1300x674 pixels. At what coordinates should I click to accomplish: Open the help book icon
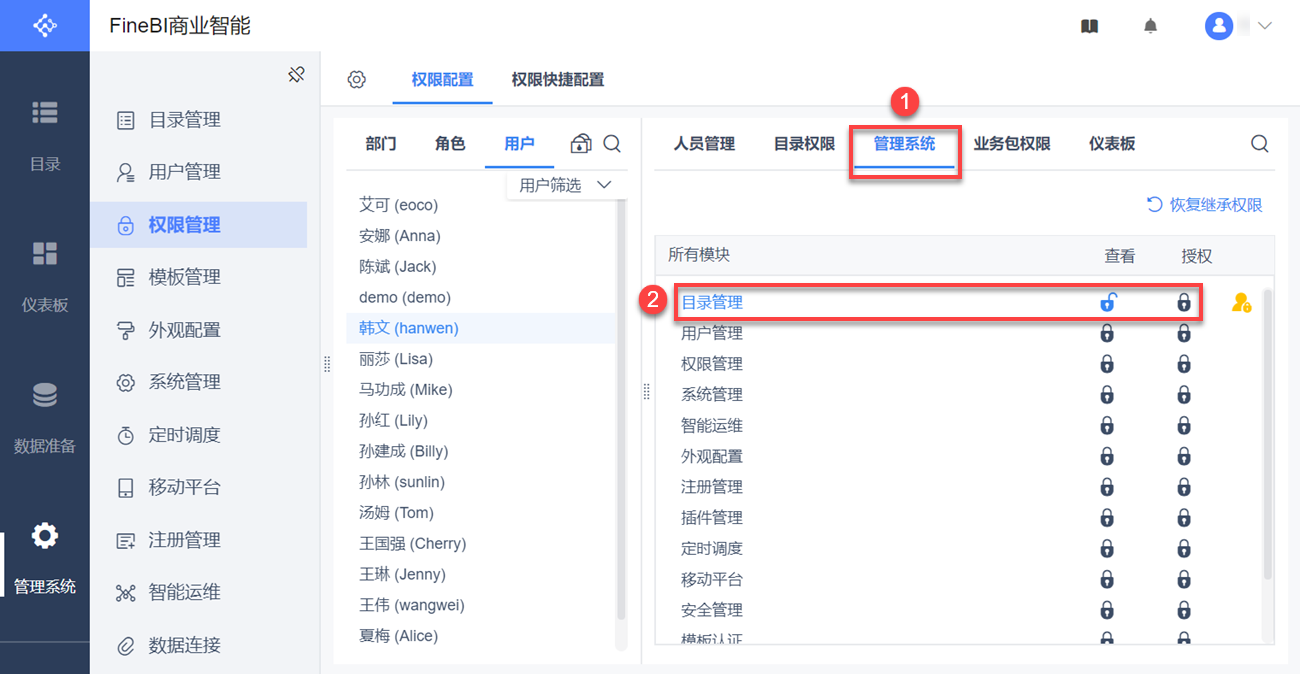[x=1090, y=26]
